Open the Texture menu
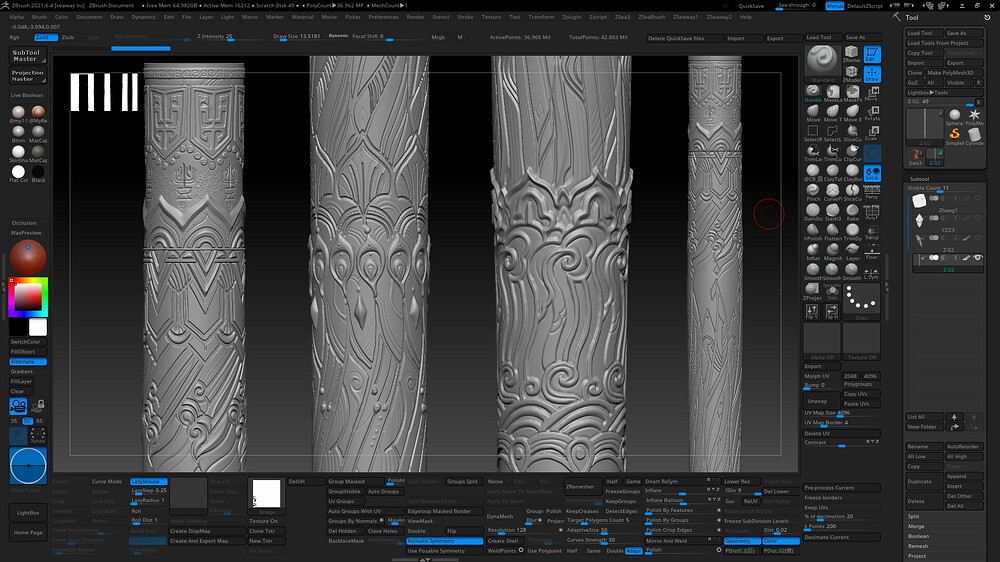Image resolution: width=1000 pixels, height=562 pixels. pyautogui.click(x=491, y=17)
